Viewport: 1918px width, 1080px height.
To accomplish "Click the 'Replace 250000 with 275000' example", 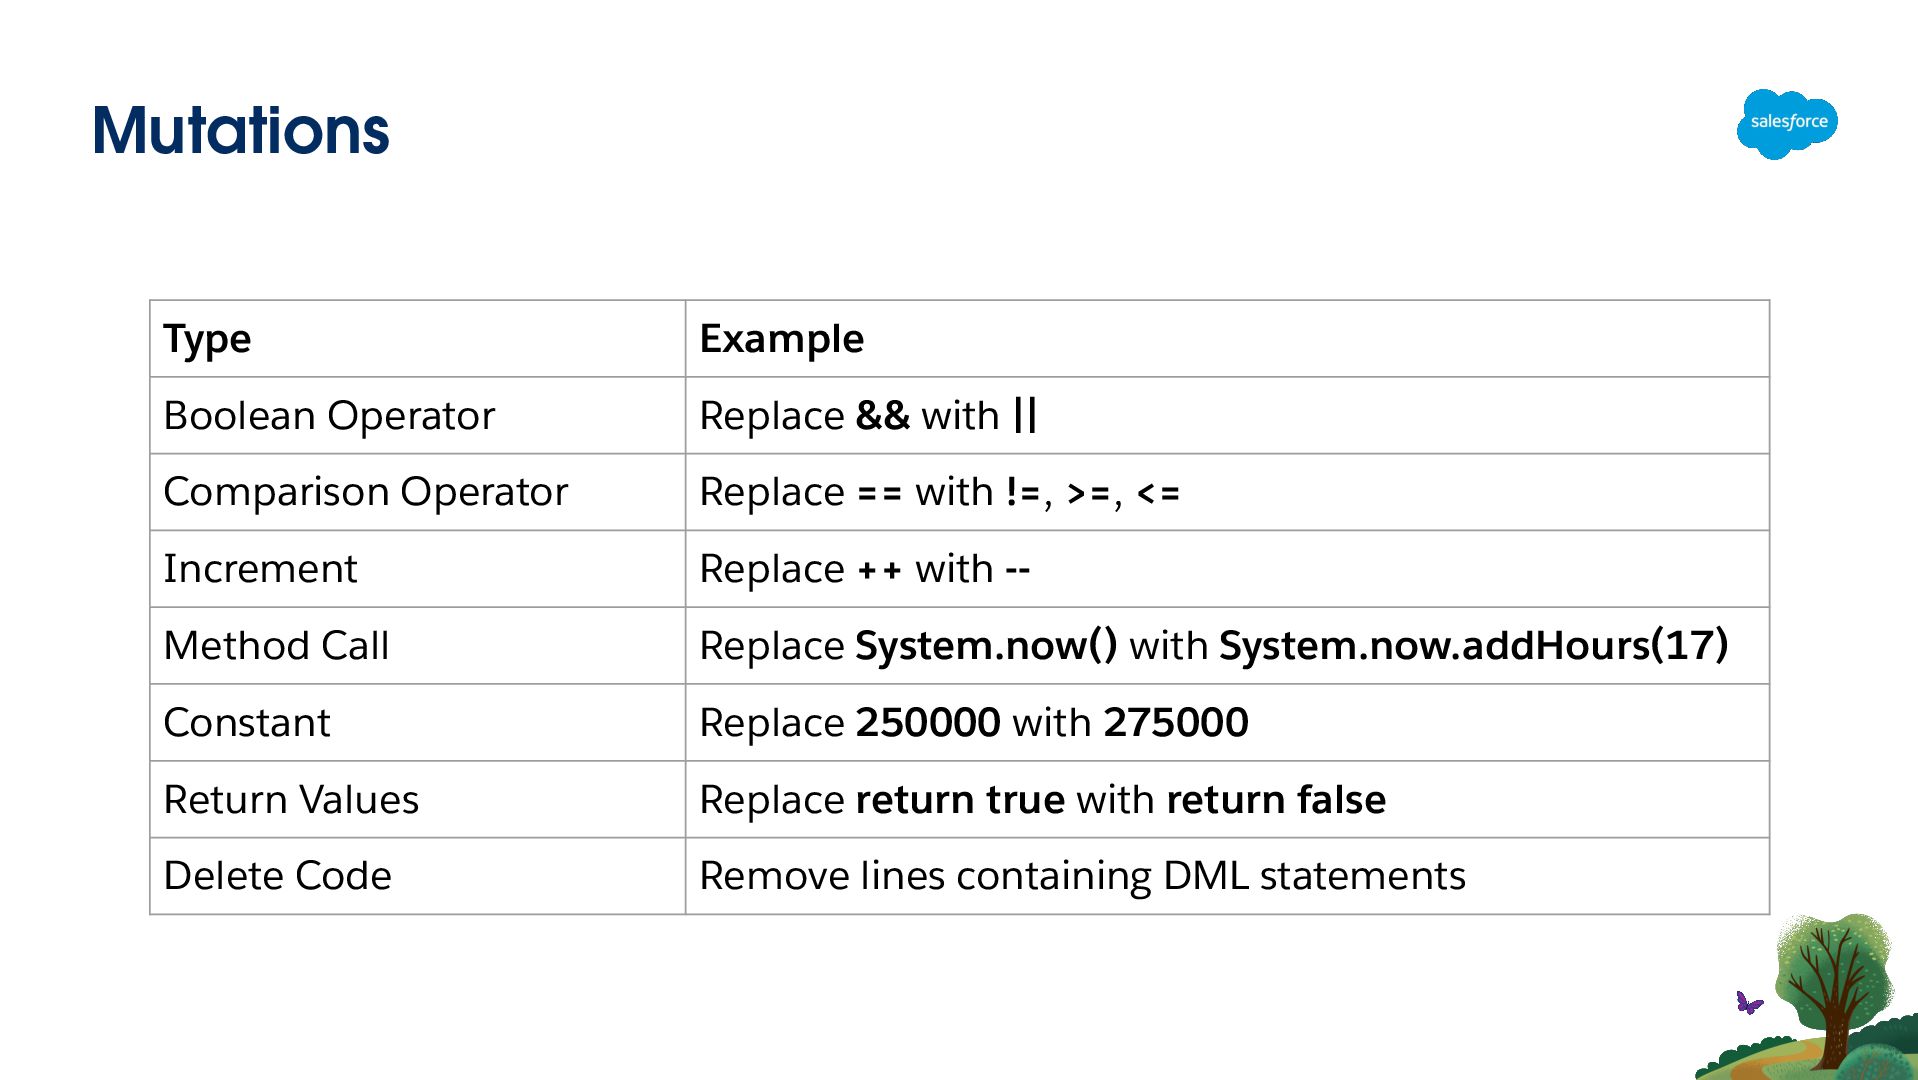I will (973, 723).
